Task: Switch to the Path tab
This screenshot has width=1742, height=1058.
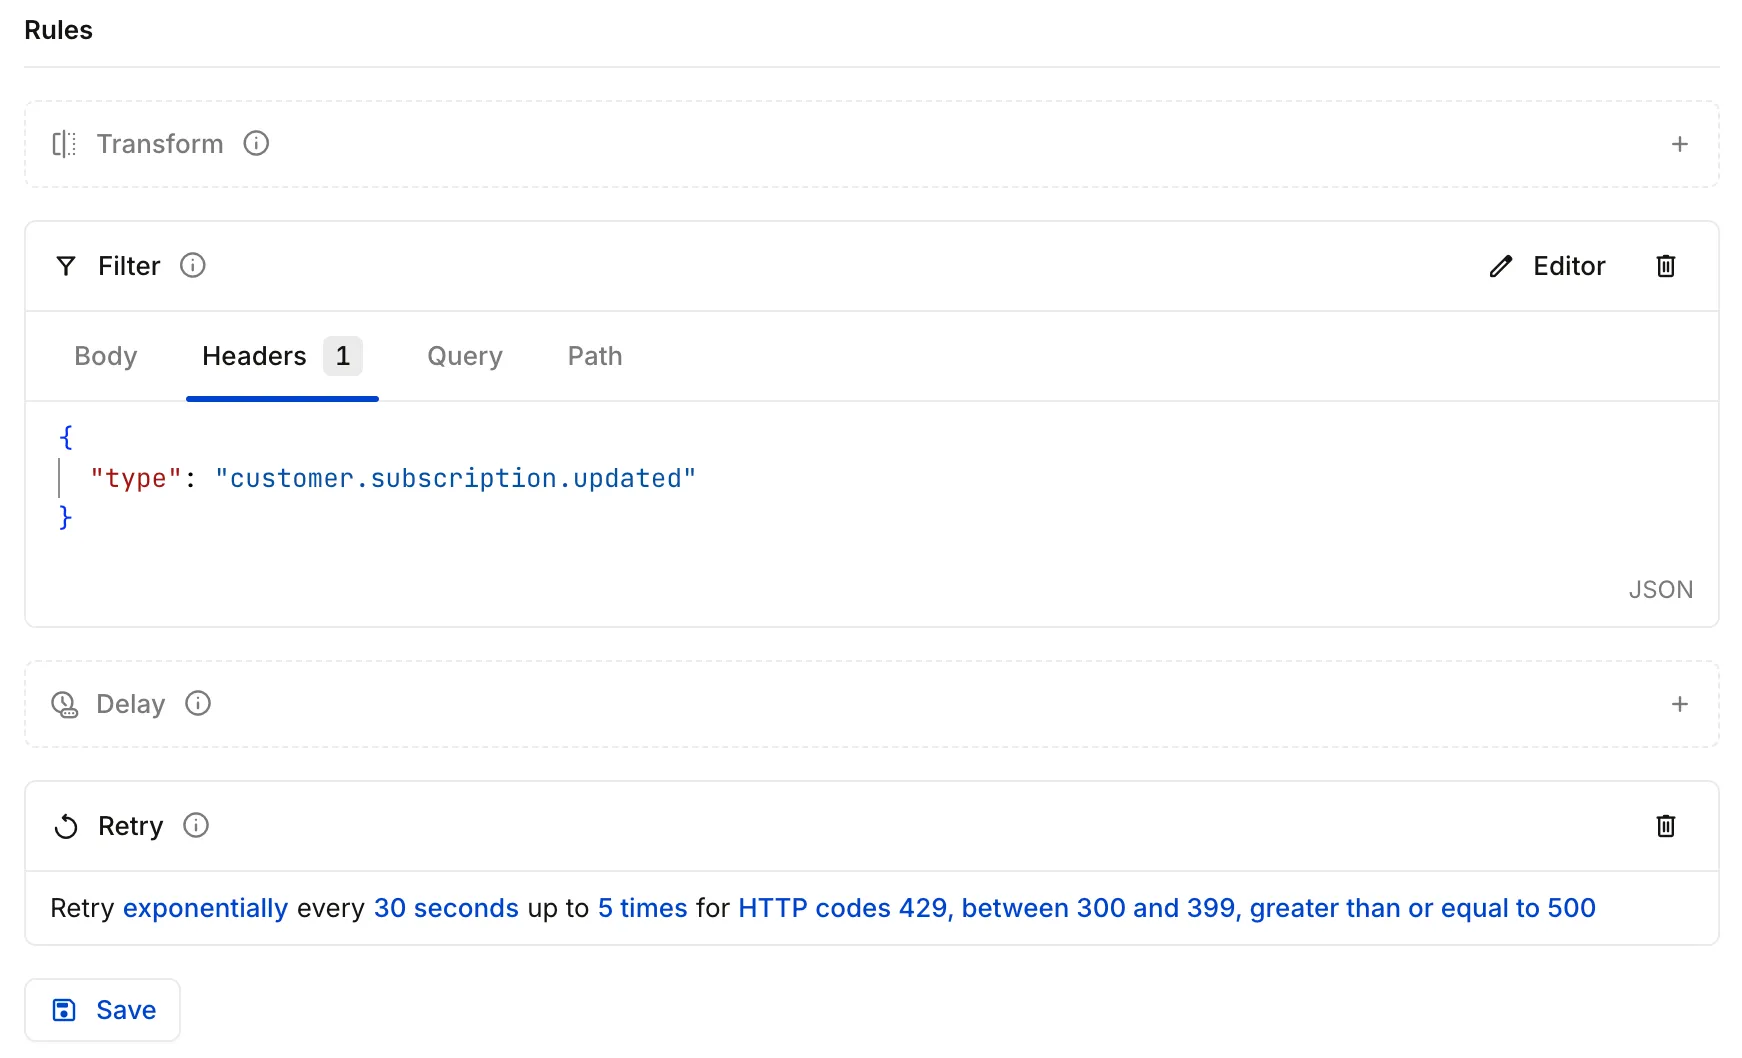Action: click(594, 357)
